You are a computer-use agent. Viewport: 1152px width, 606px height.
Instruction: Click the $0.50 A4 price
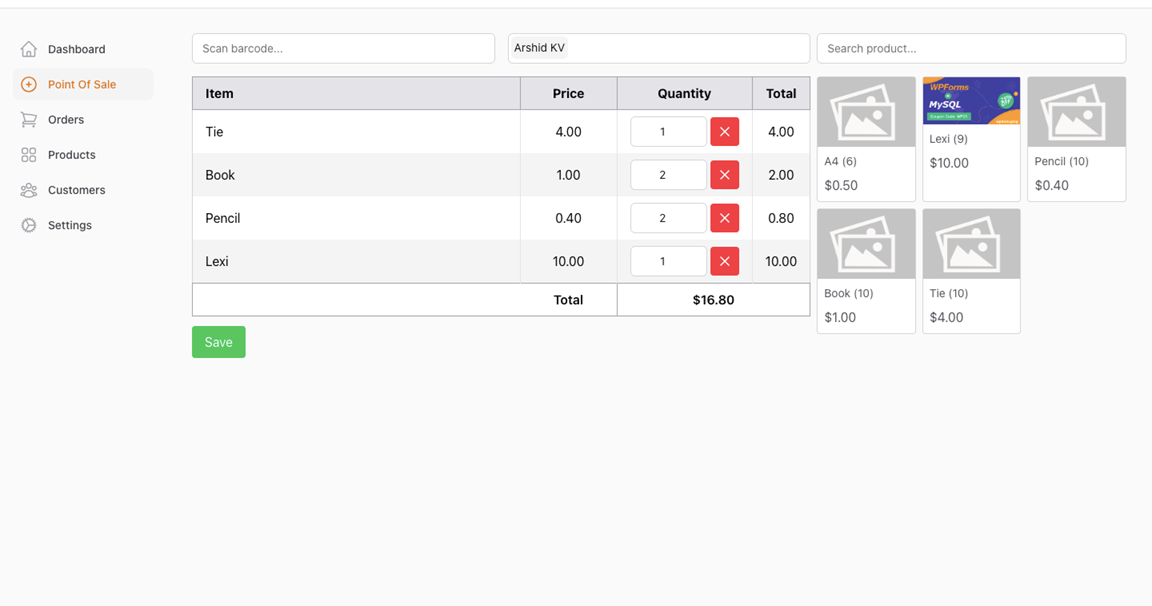[x=841, y=185]
